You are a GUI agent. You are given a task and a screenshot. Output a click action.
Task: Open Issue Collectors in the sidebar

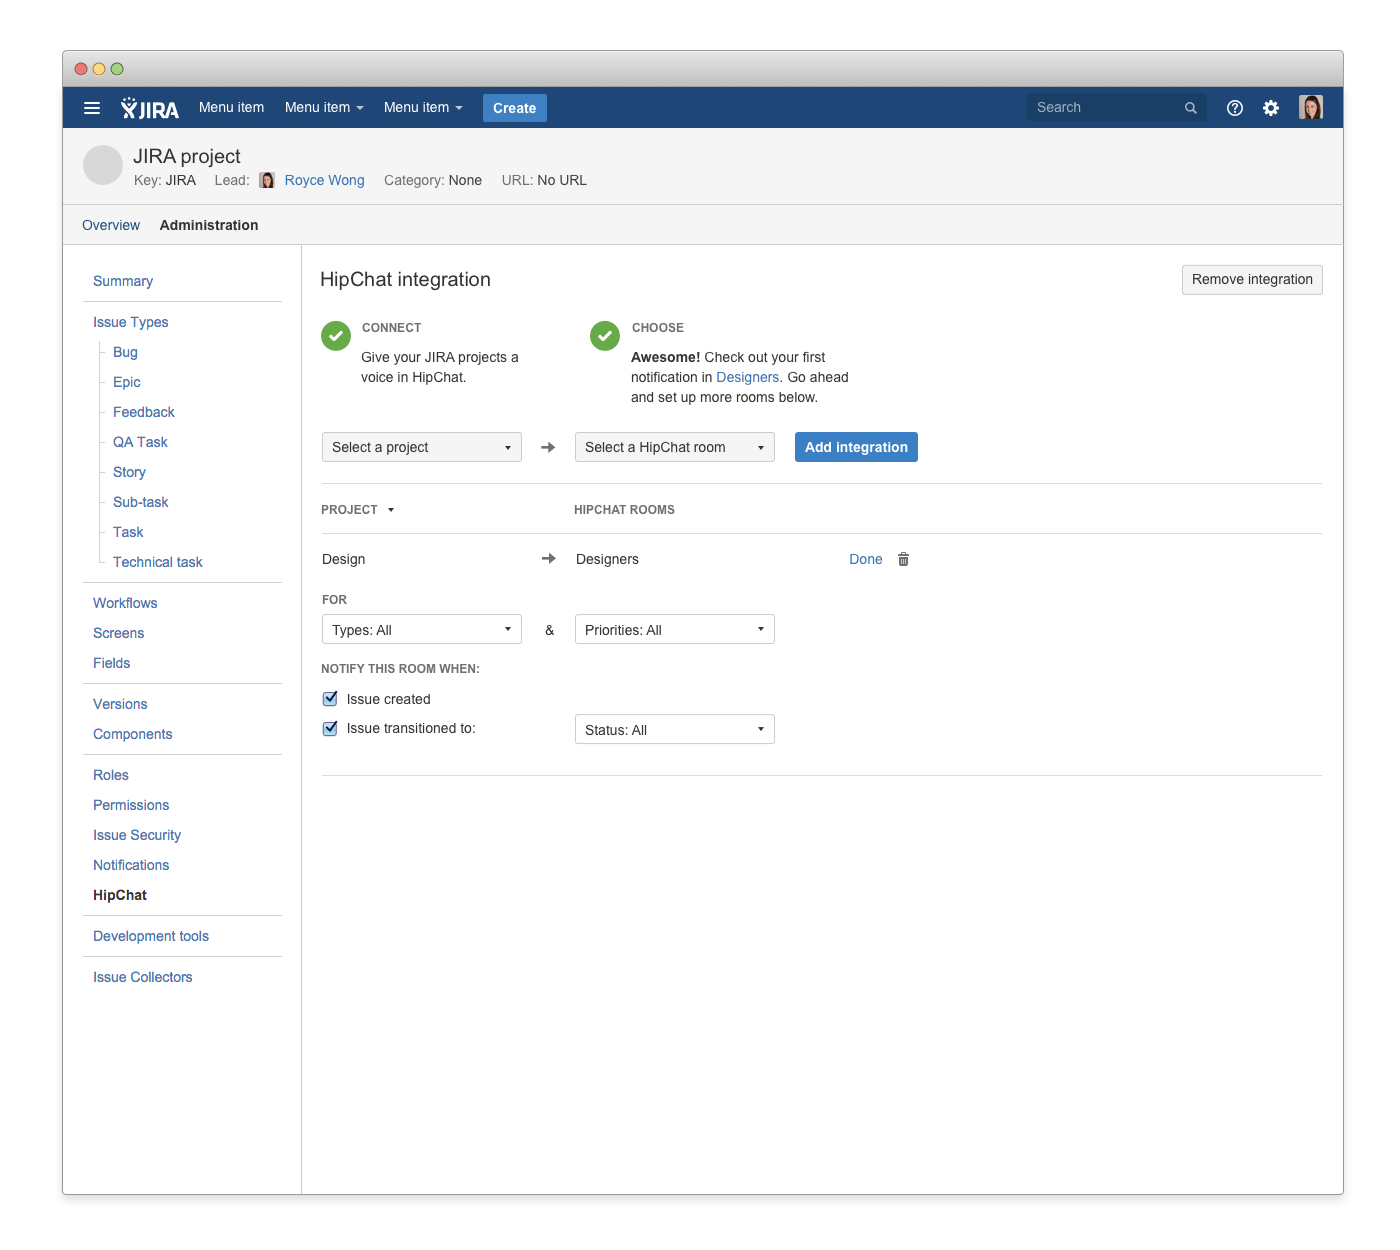pos(143,977)
